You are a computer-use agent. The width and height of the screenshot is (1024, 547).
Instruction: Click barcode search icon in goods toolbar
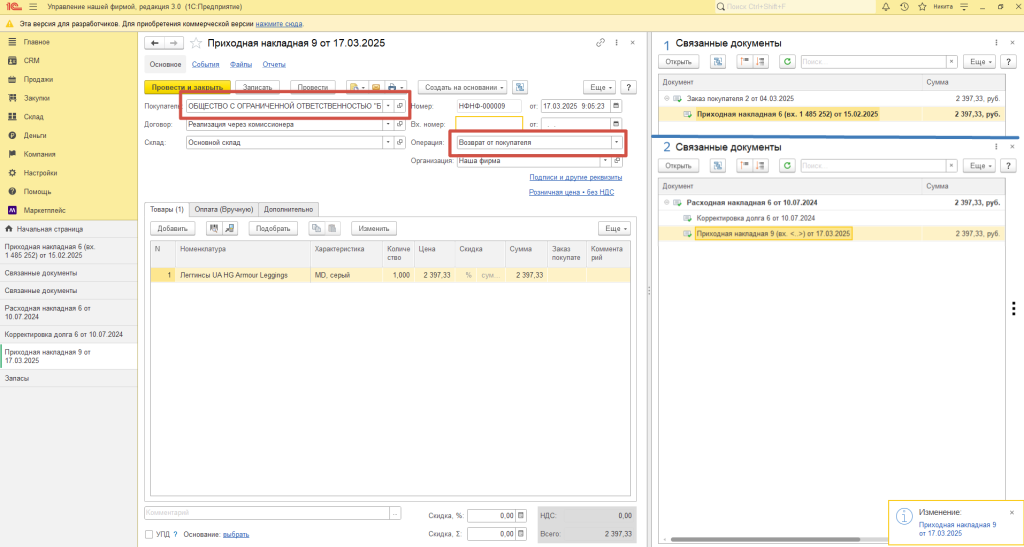[x=212, y=228]
